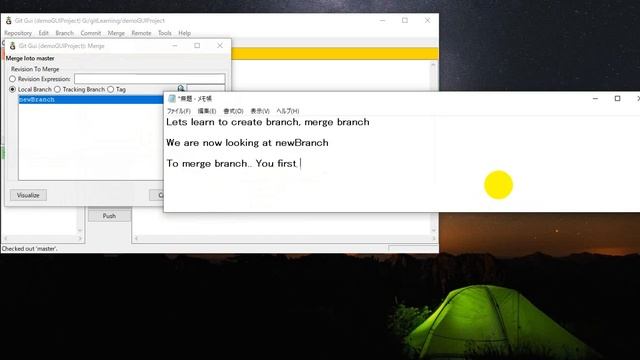Viewport: 640px width, 360px height.
Task: Open the Branch menu in Git Gui
Action: click(64, 33)
